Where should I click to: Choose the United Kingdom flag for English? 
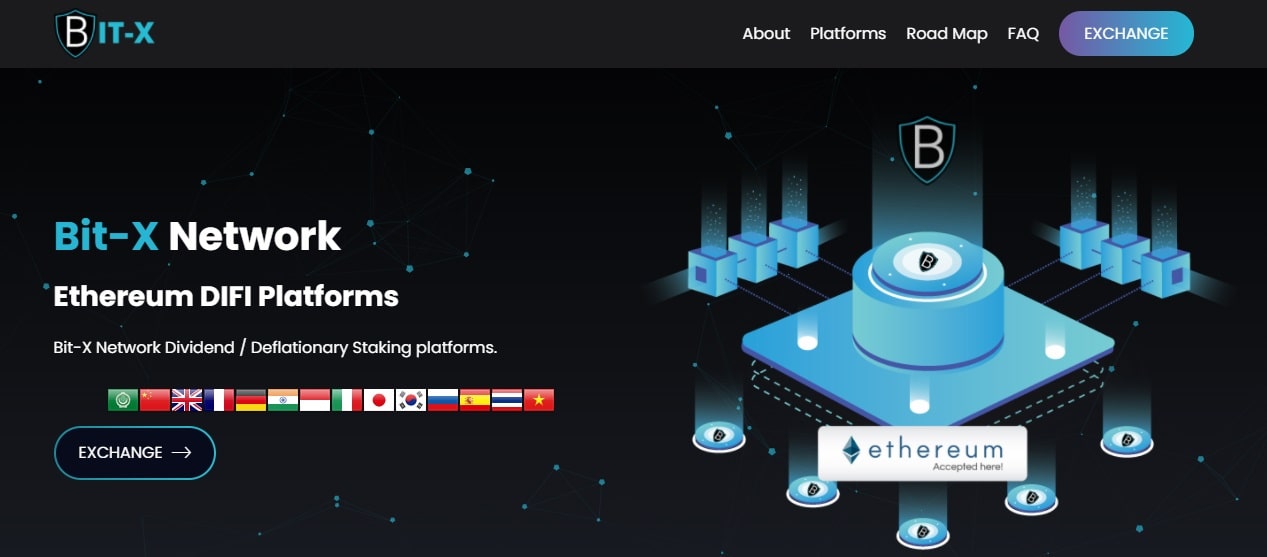coord(187,400)
